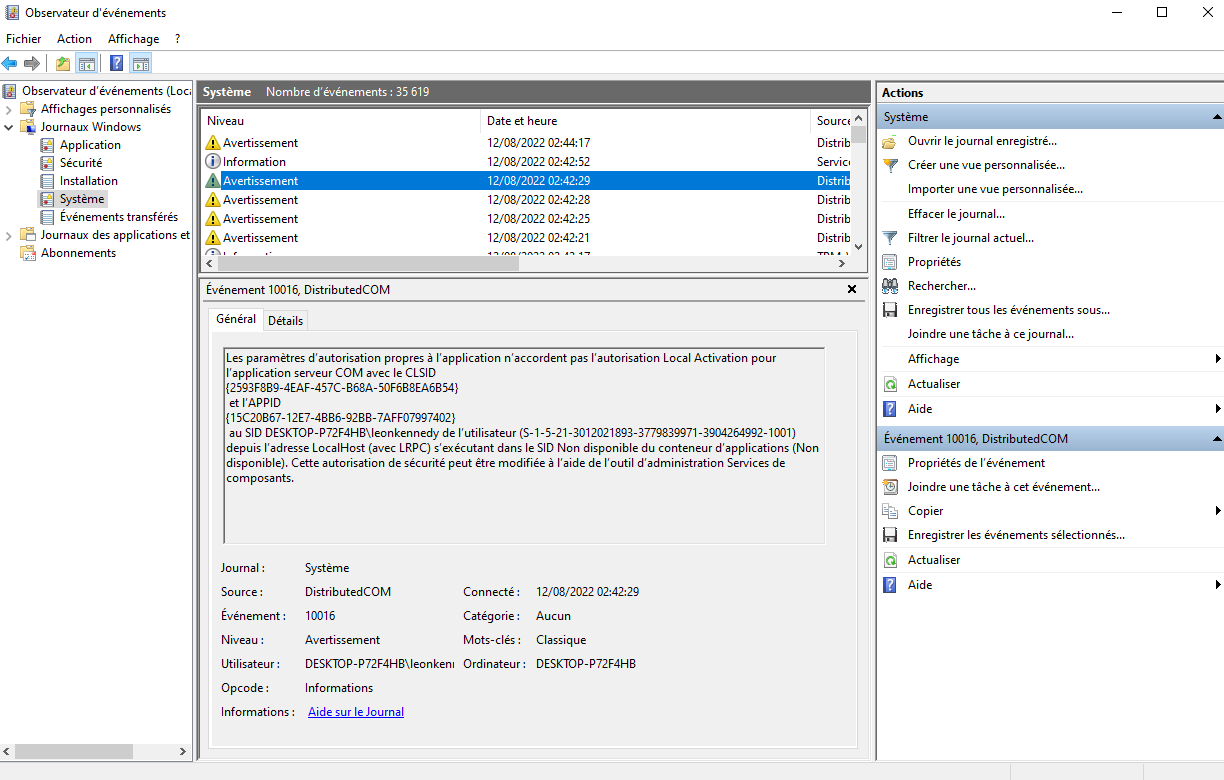The width and height of the screenshot is (1224, 780).
Task: Click the Filtrer le journal actuel funnel icon
Action: (890, 238)
